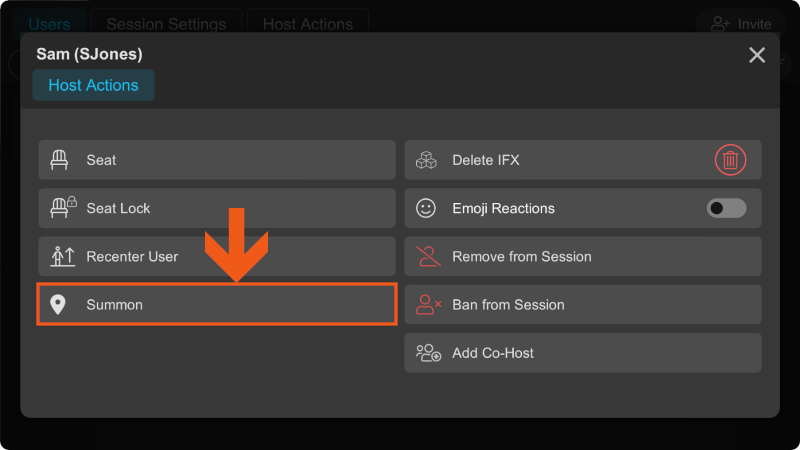Summon user Sam to your location
The width and height of the screenshot is (800, 450).
click(217, 305)
